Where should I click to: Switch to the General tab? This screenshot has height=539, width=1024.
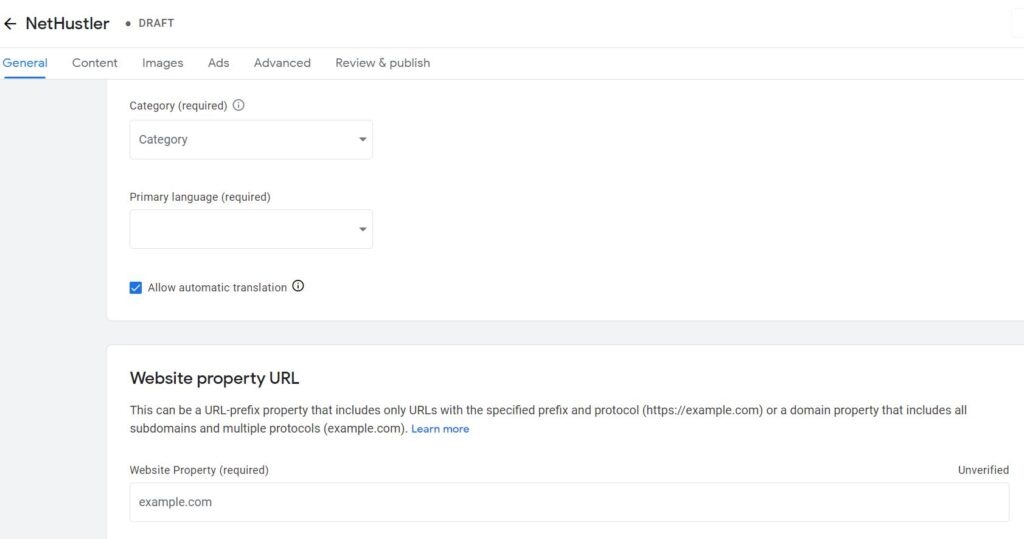coord(25,63)
